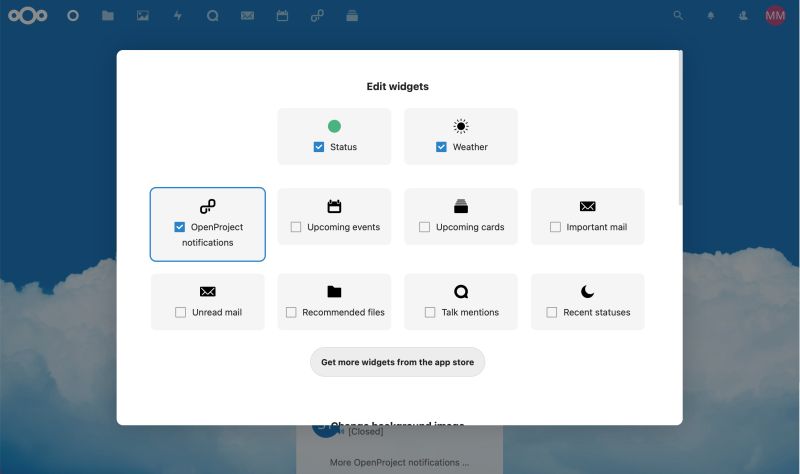Click the OpenProject notifications link icon
The width and height of the screenshot is (800, 474).
(208, 206)
